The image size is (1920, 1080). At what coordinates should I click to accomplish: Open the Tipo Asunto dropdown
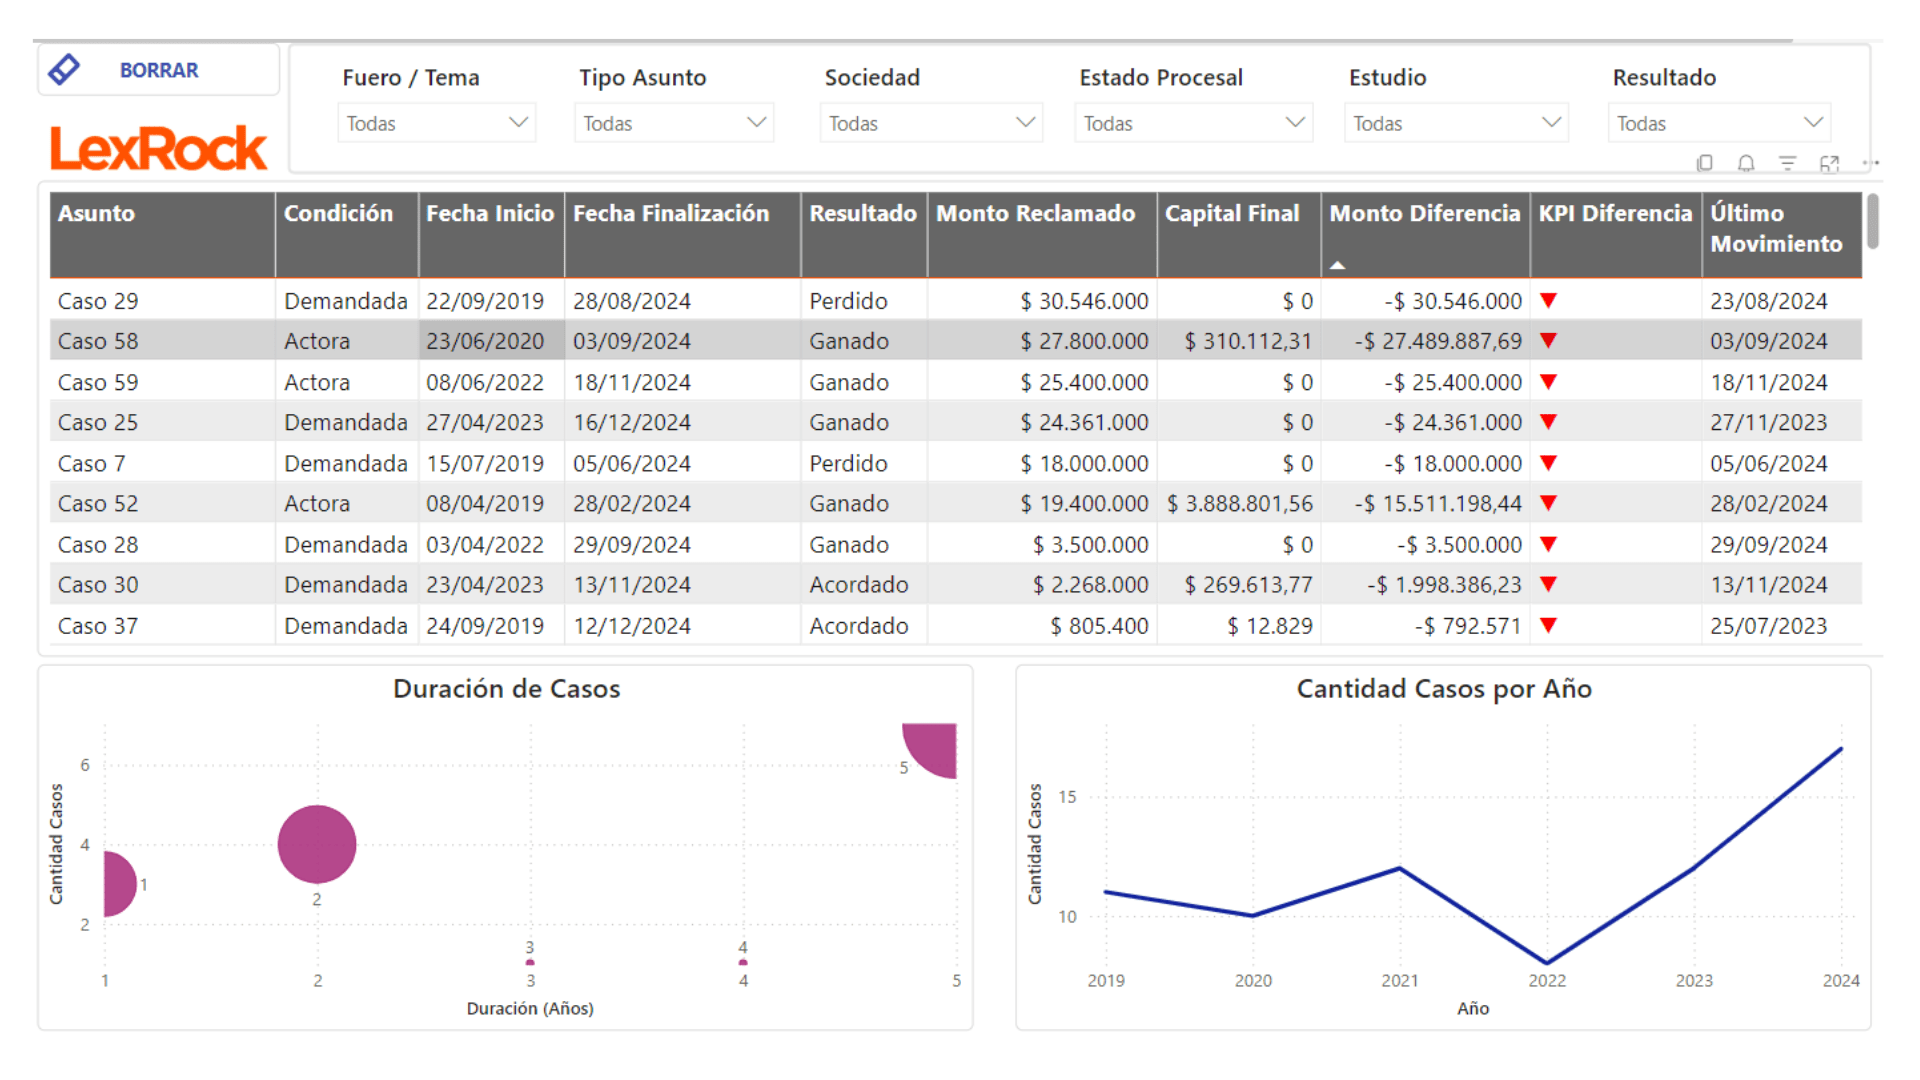(674, 123)
